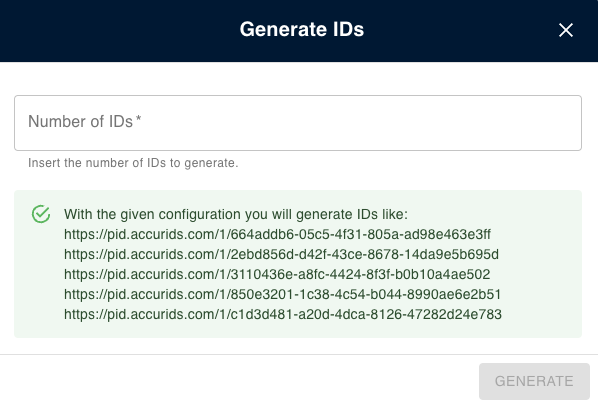Click 'With the given configuration' message line
This screenshot has width=598, height=403.
tap(236, 214)
